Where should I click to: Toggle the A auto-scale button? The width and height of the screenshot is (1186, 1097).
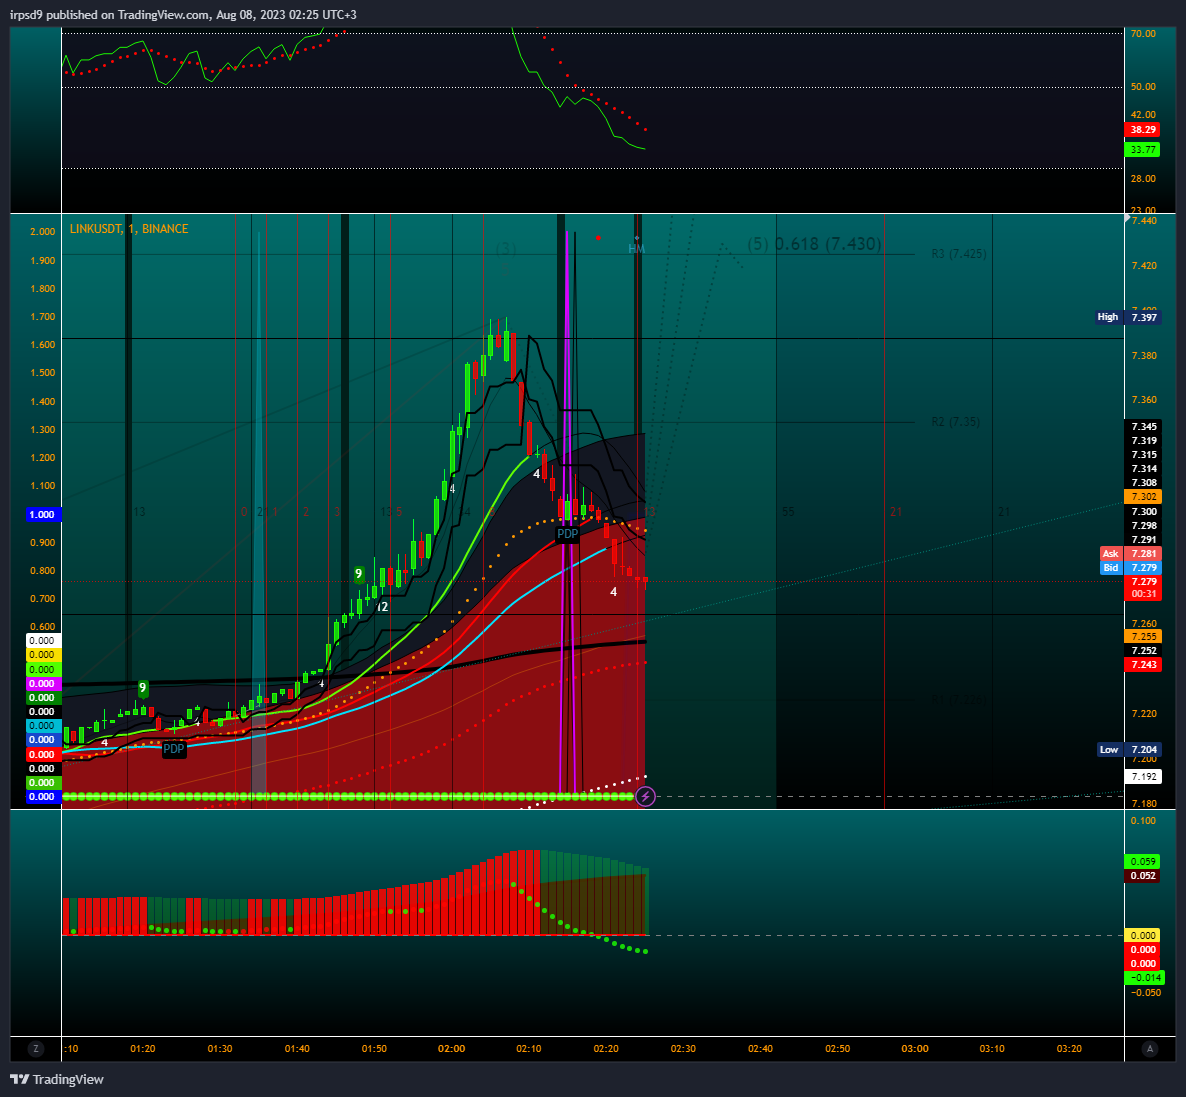(1150, 1049)
